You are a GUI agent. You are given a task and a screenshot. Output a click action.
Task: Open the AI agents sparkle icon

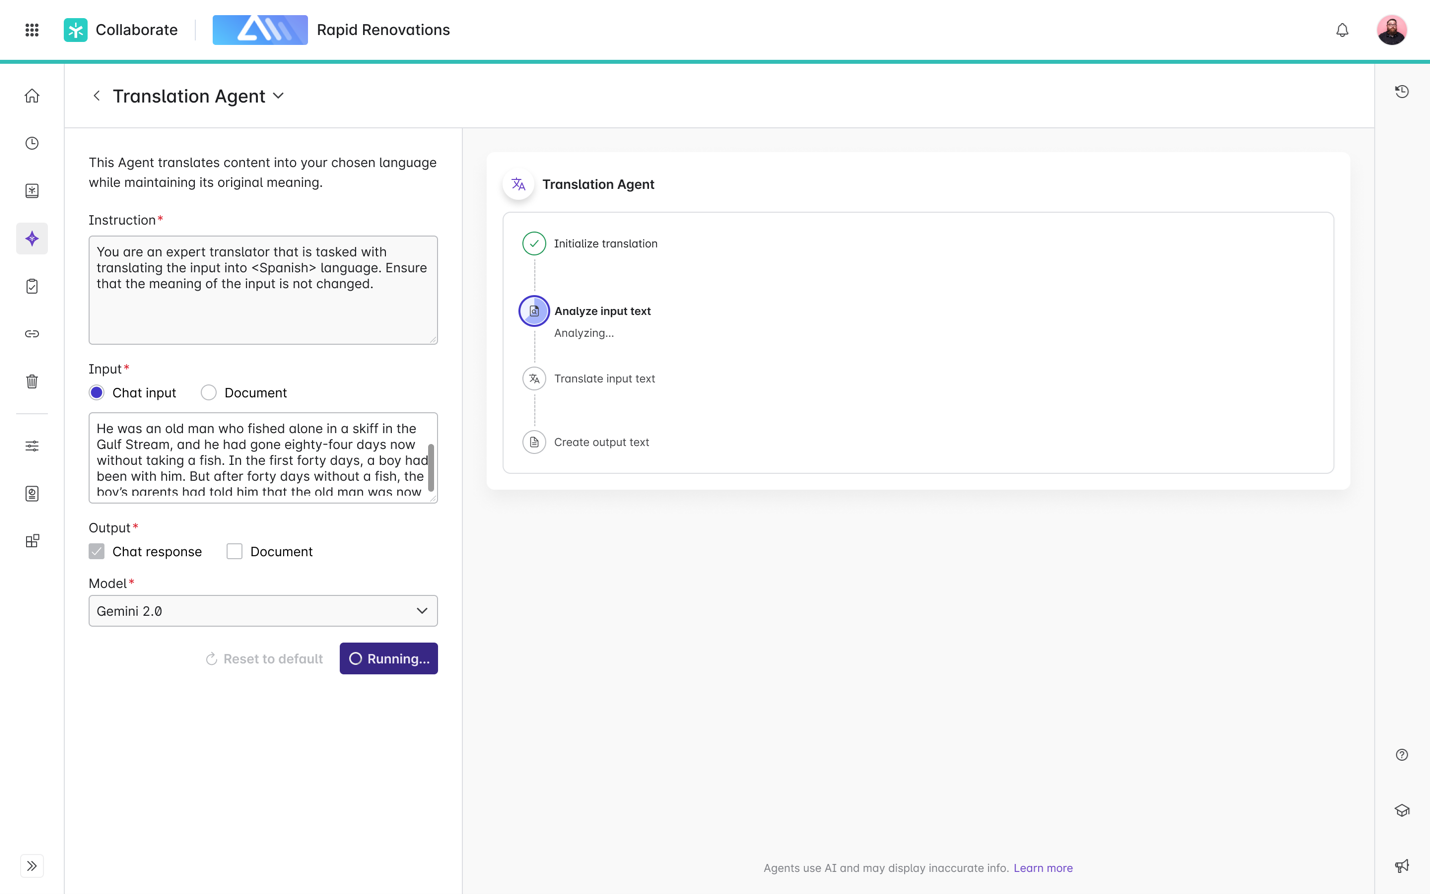point(32,239)
